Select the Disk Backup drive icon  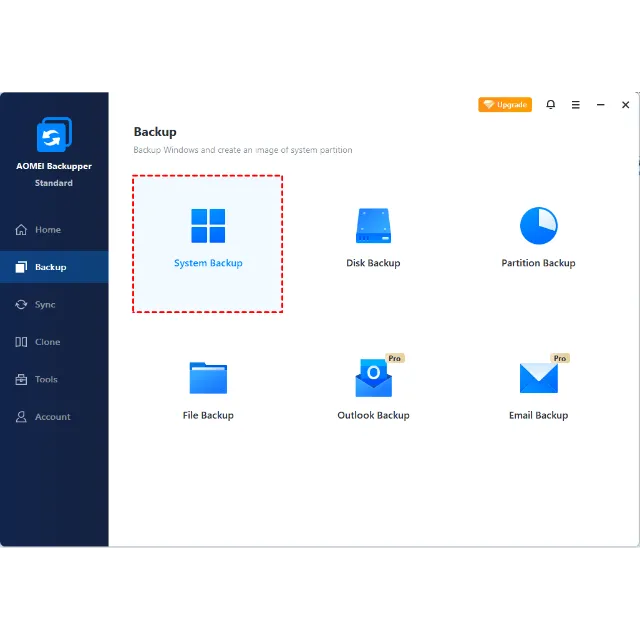pos(373,226)
